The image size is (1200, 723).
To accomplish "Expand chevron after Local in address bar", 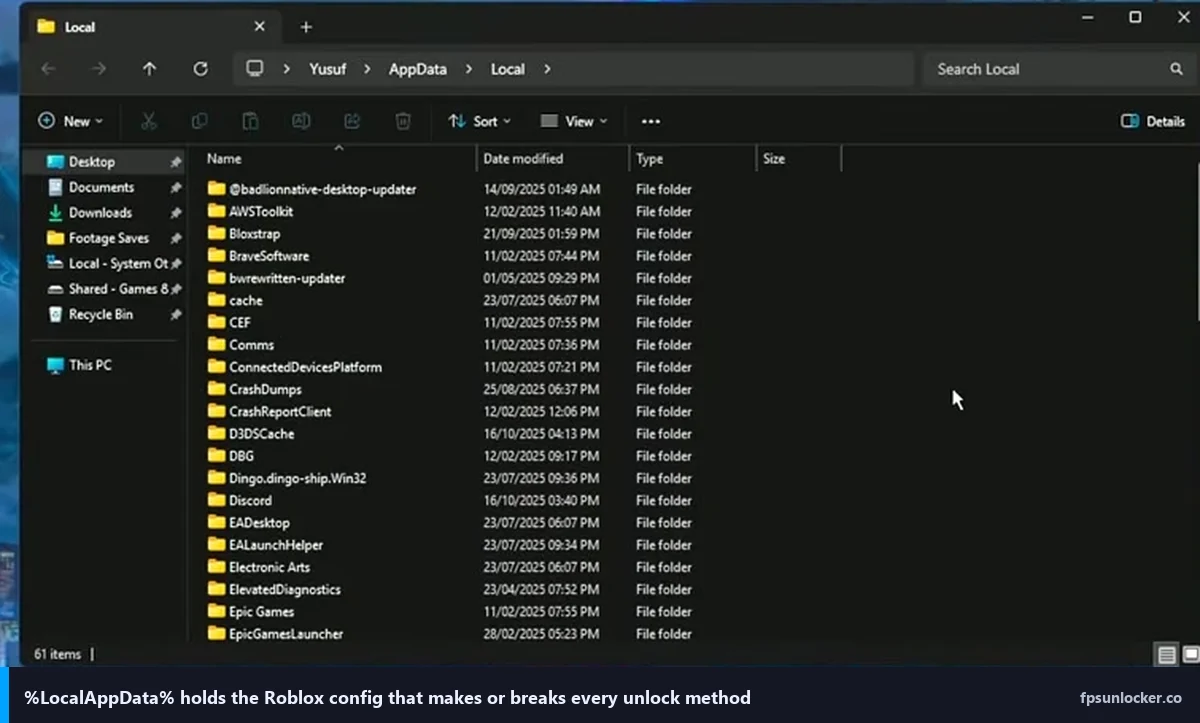I will point(547,69).
